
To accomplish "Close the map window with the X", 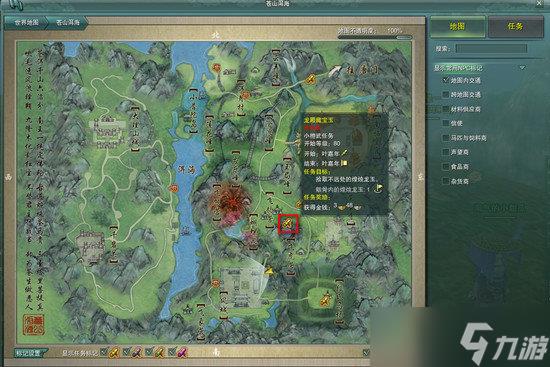I will click(x=539, y=3).
